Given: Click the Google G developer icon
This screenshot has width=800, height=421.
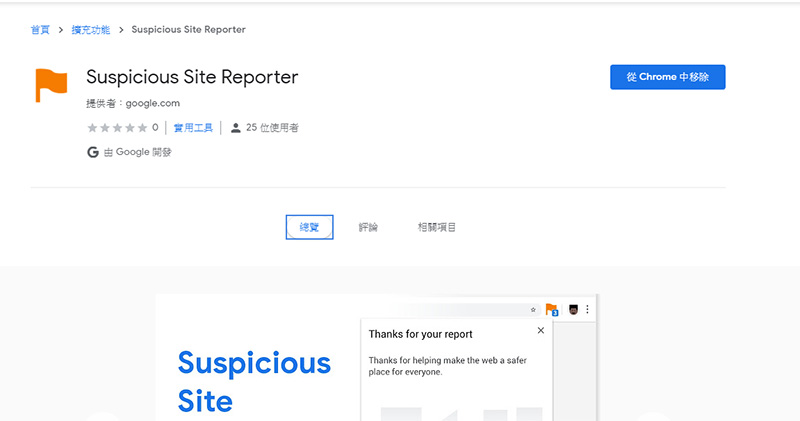Looking at the screenshot, I should coord(93,152).
